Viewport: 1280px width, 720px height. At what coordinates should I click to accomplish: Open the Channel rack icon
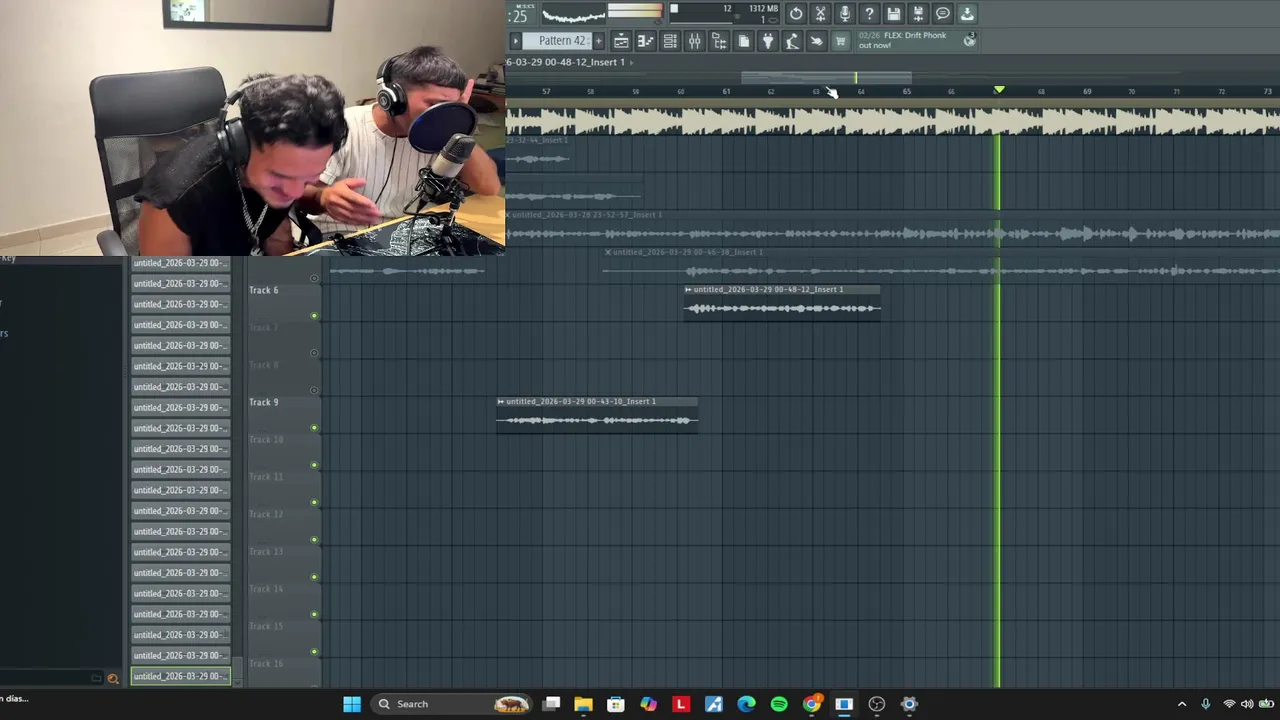670,41
